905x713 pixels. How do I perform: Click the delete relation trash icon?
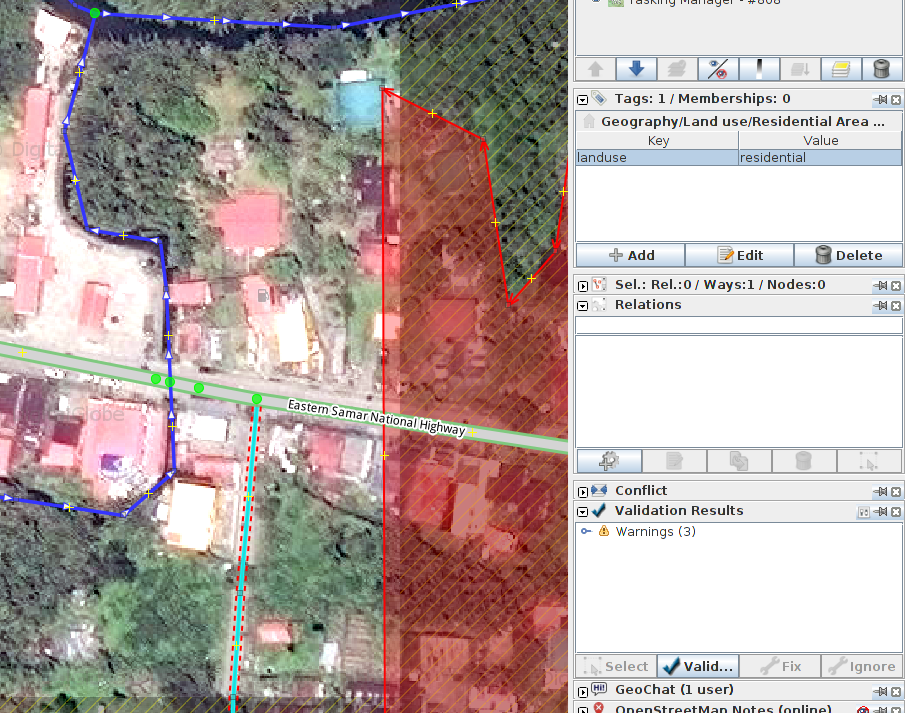(804, 461)
